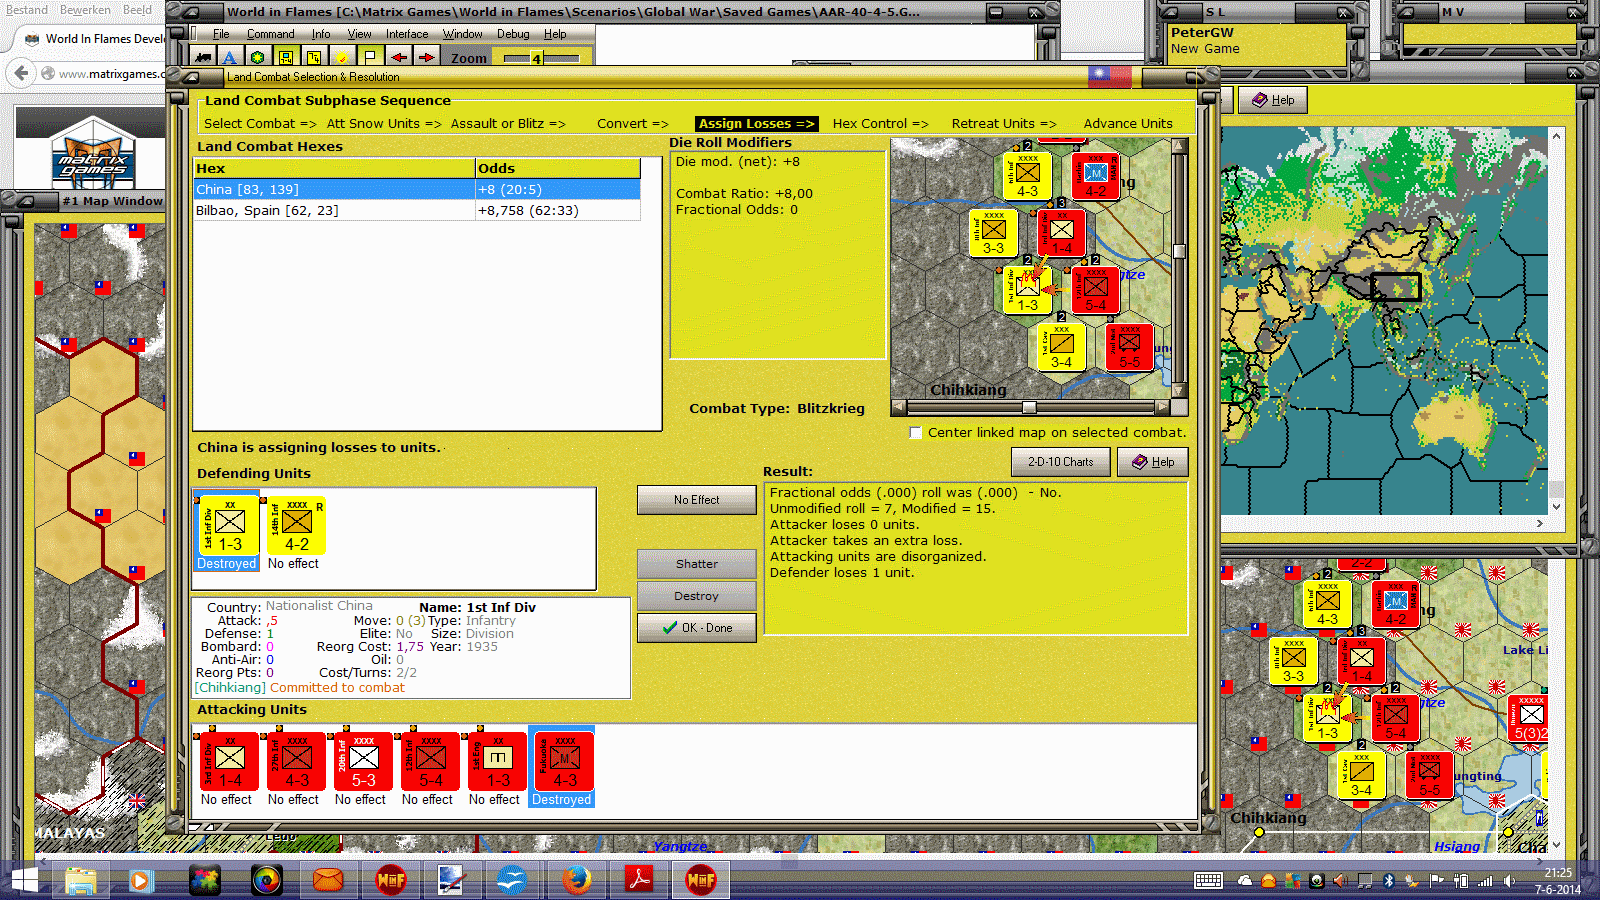
Task: Click the Odds column header
Action: pyautogui.click(x=558, y=168)
